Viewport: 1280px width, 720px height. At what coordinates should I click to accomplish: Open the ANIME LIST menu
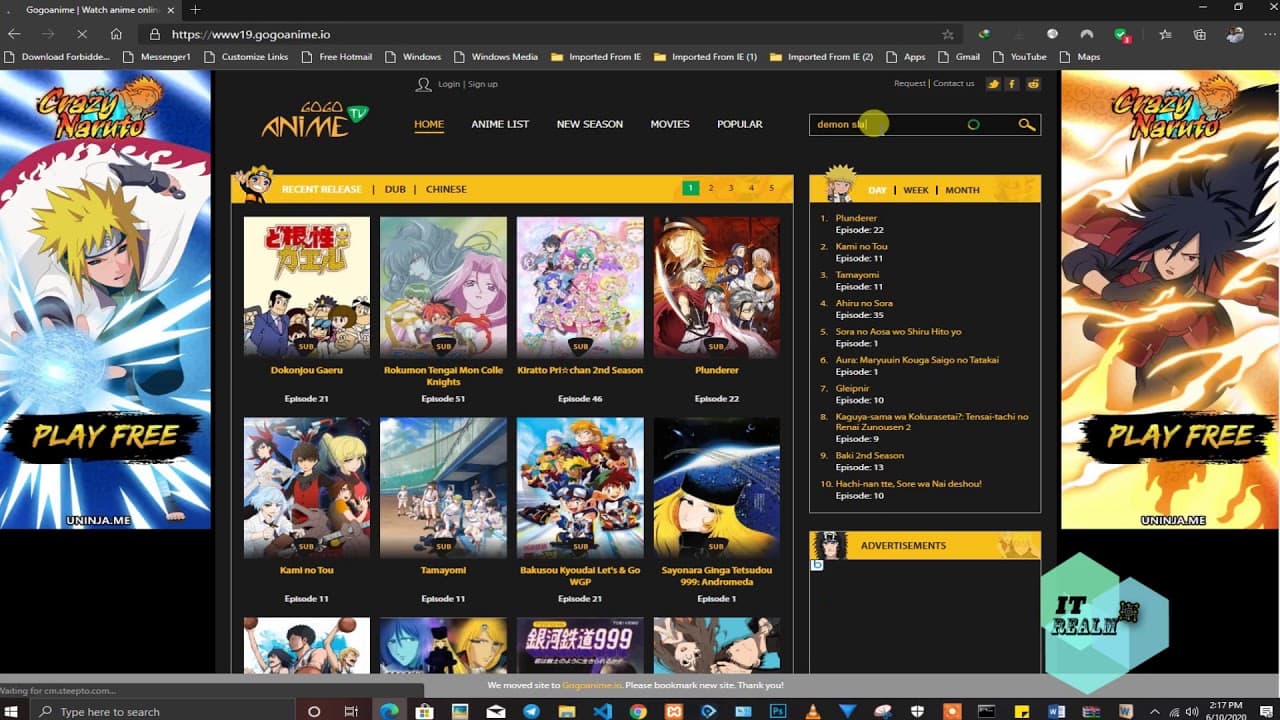500,124
